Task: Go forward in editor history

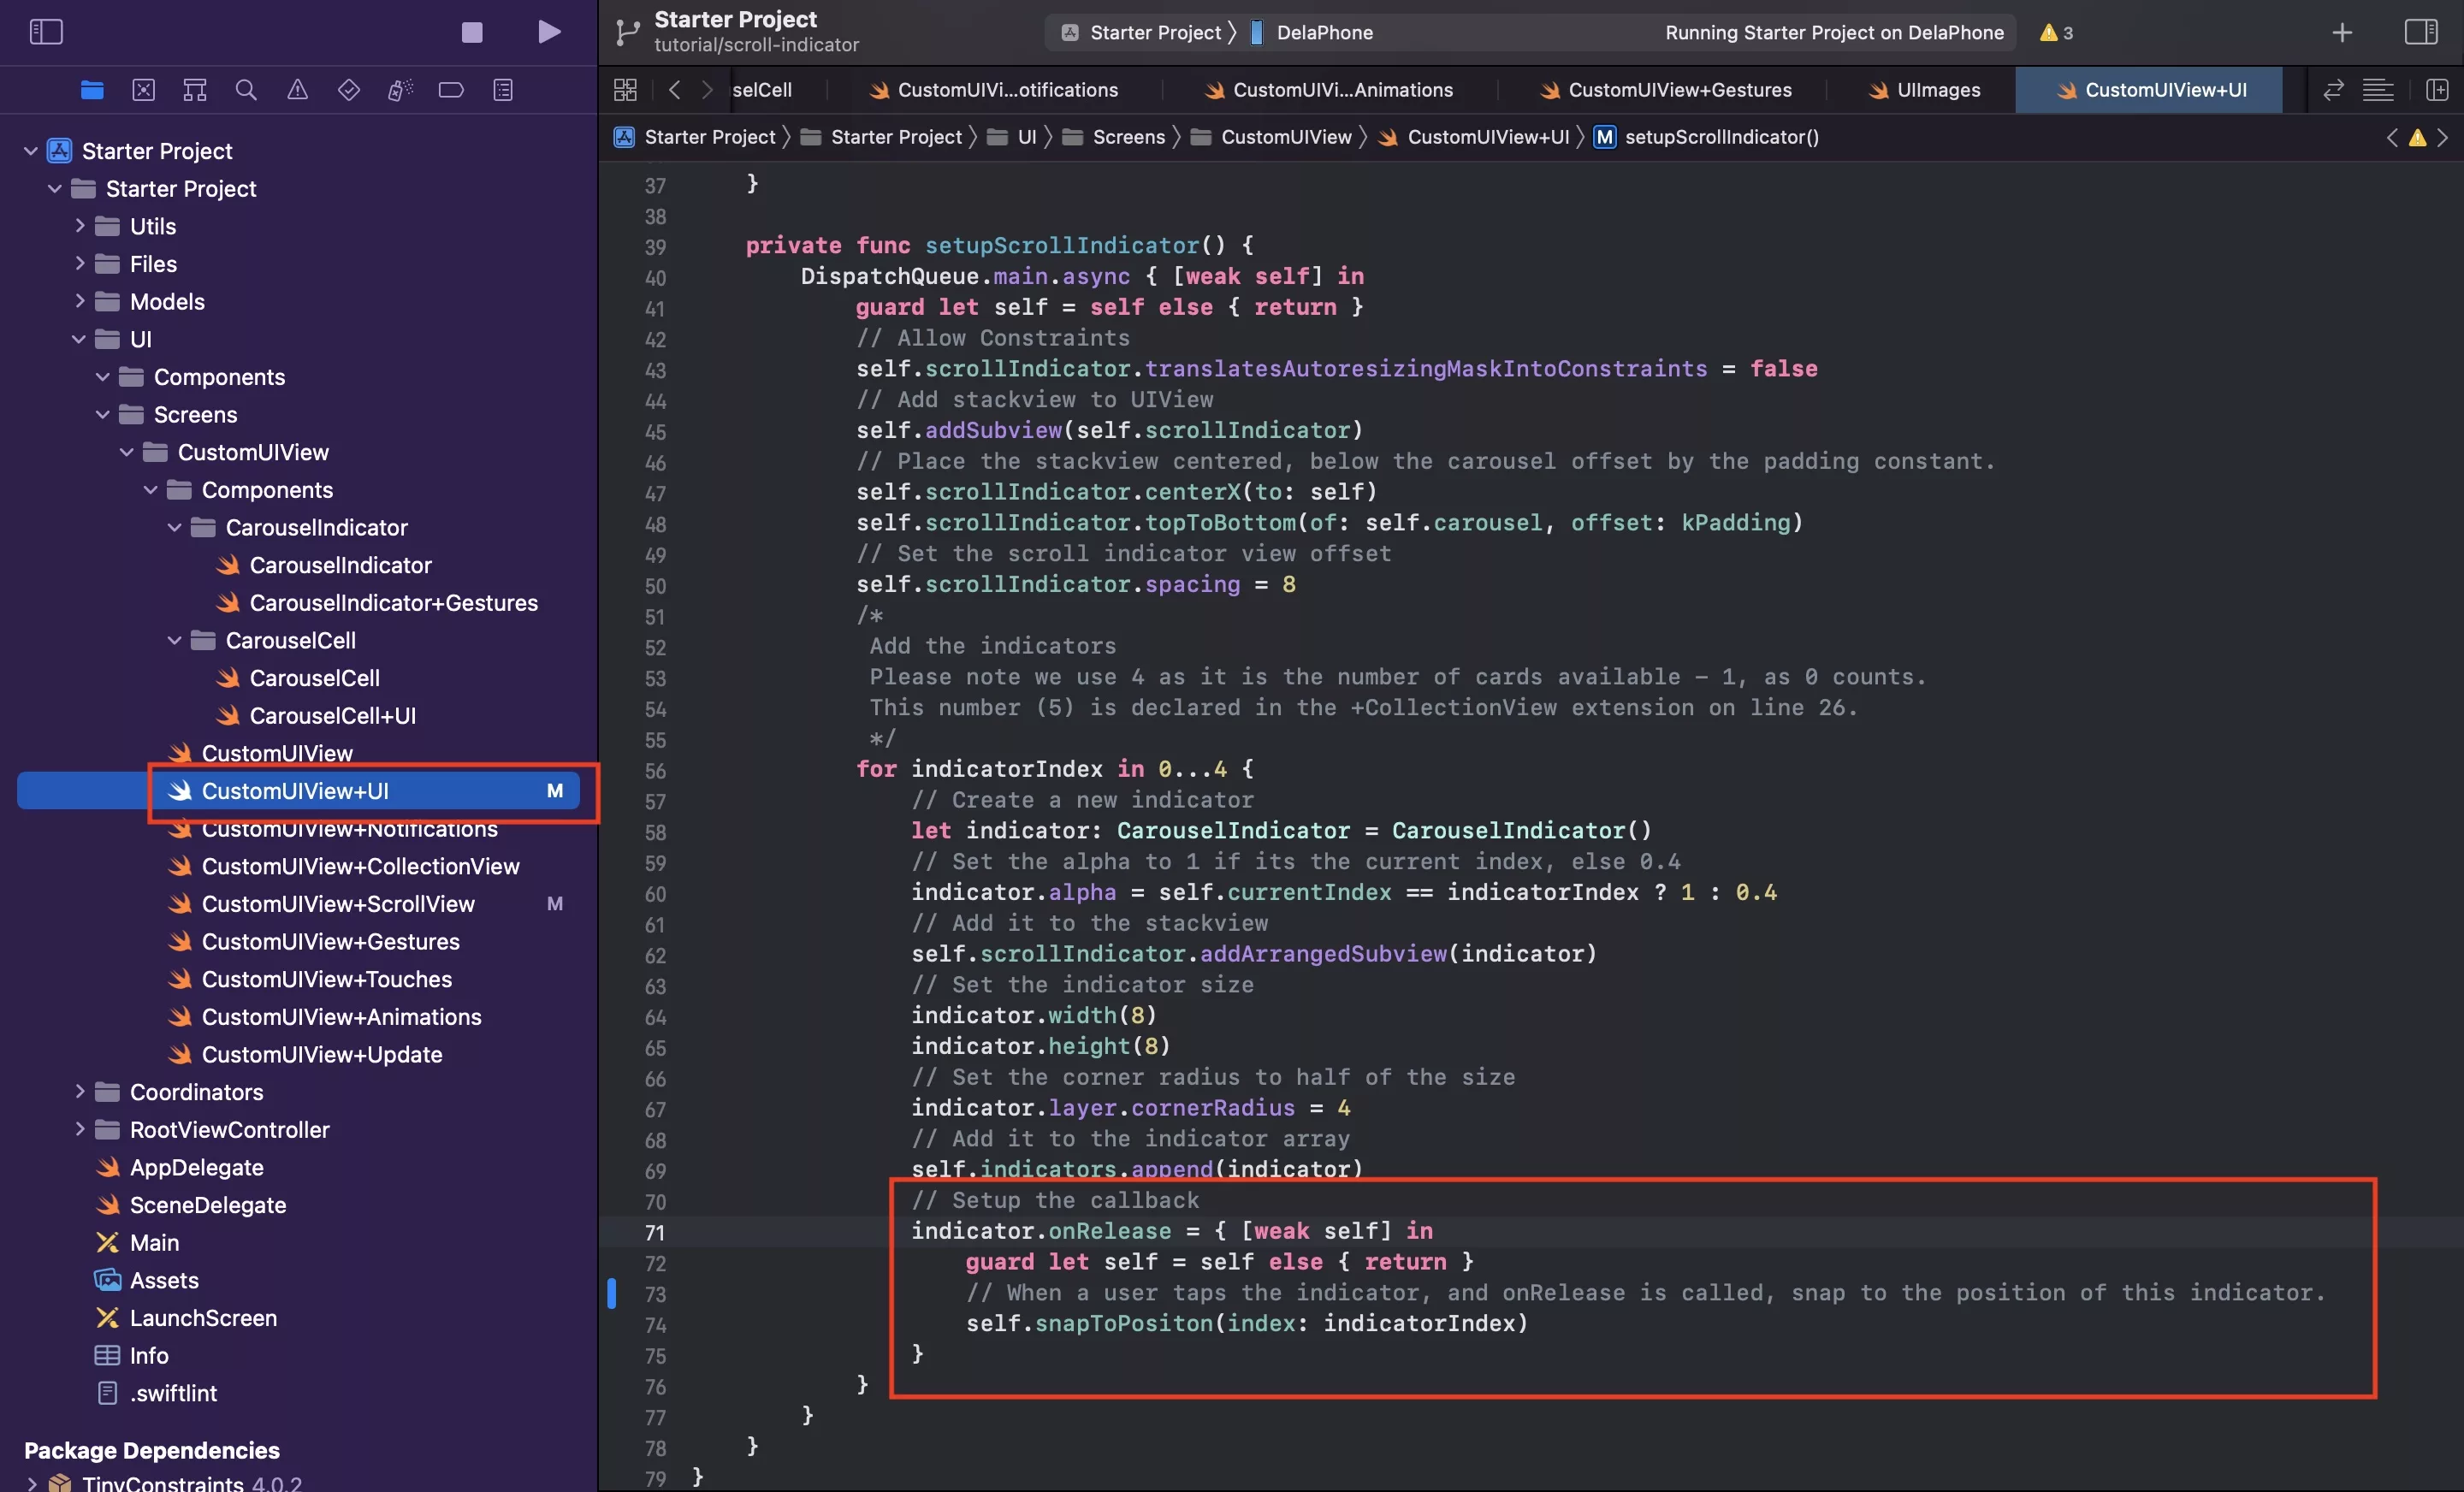Action: tap(708, 90)
